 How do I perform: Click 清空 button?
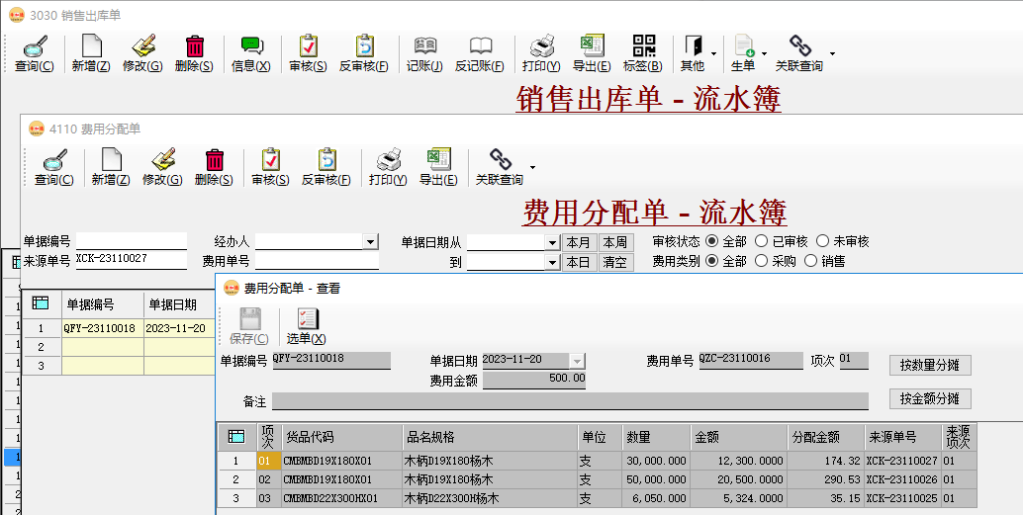(x=616, y=263)
